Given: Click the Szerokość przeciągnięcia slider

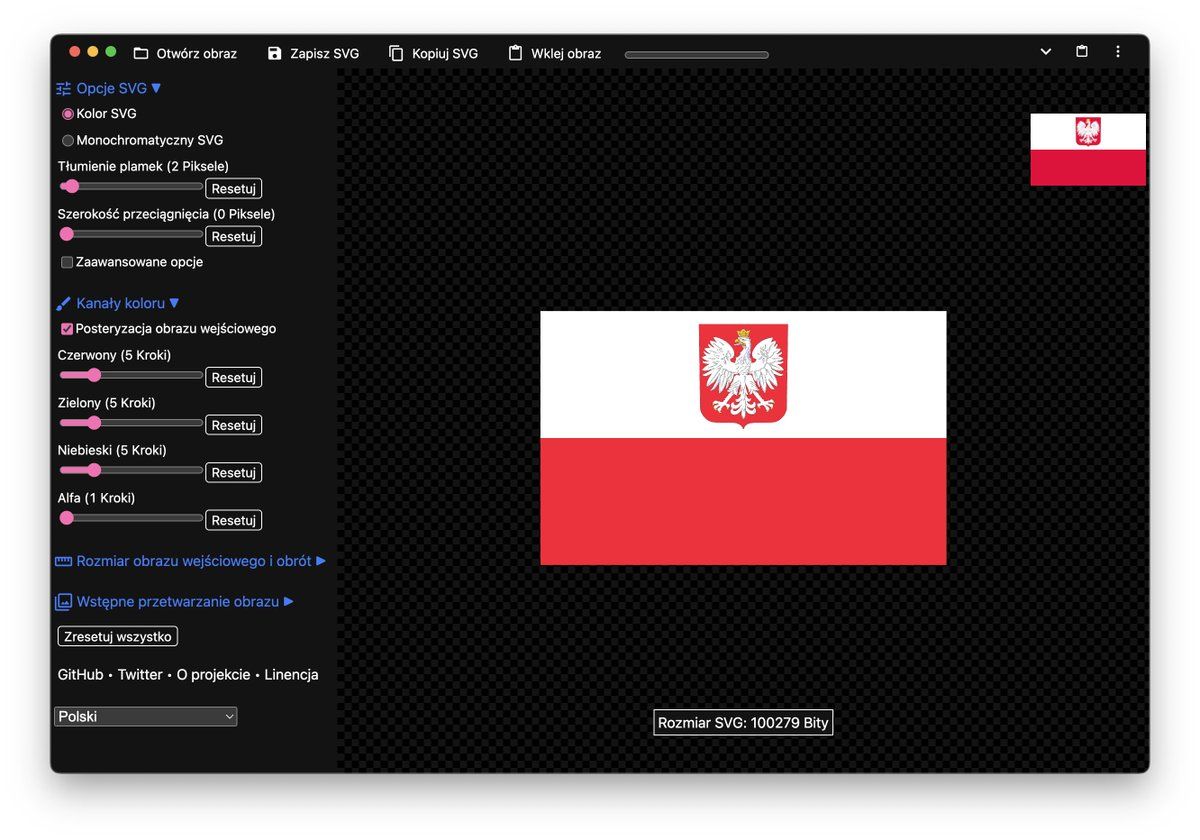Looking at the screenshot, I should click(131, 234).
